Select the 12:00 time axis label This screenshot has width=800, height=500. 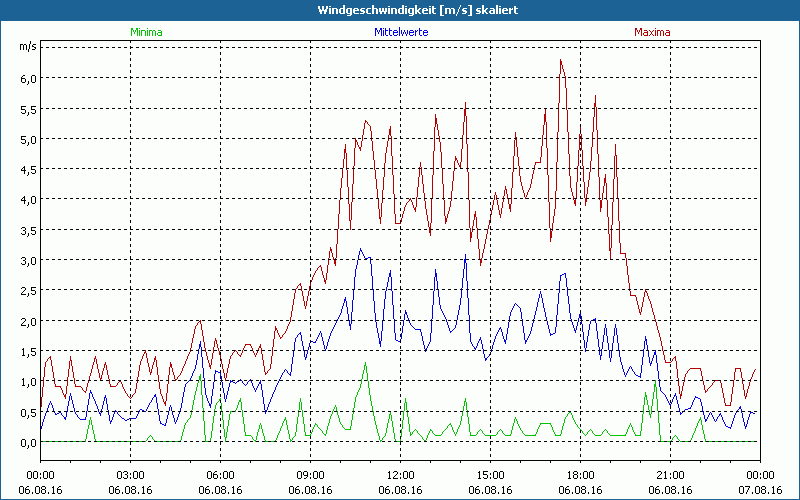pyautogui.click(x=400, y=475)
